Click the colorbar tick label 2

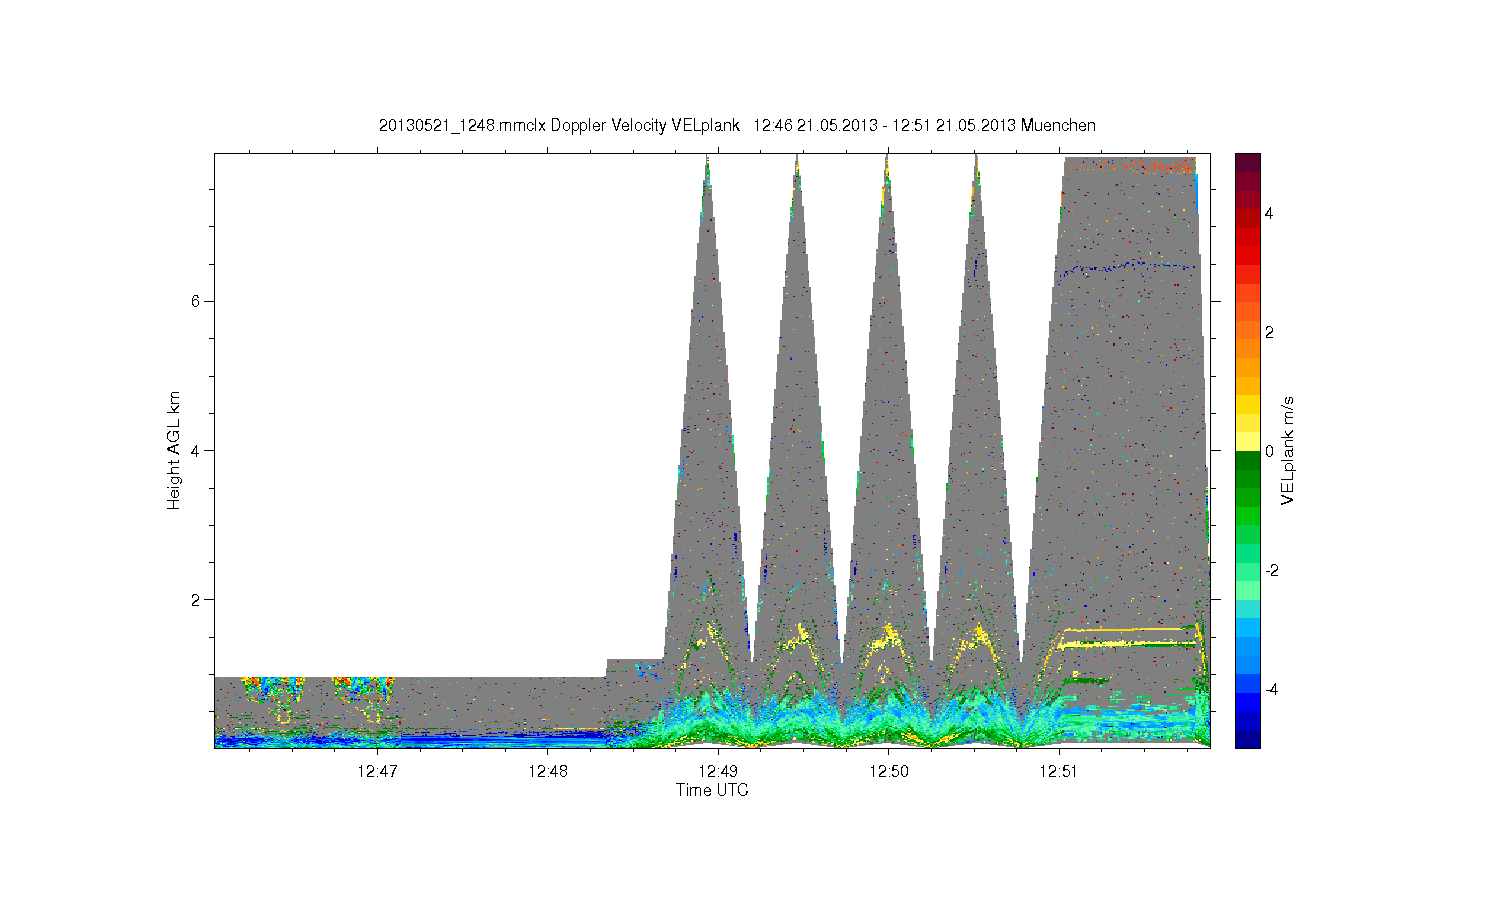[1269, 332]
